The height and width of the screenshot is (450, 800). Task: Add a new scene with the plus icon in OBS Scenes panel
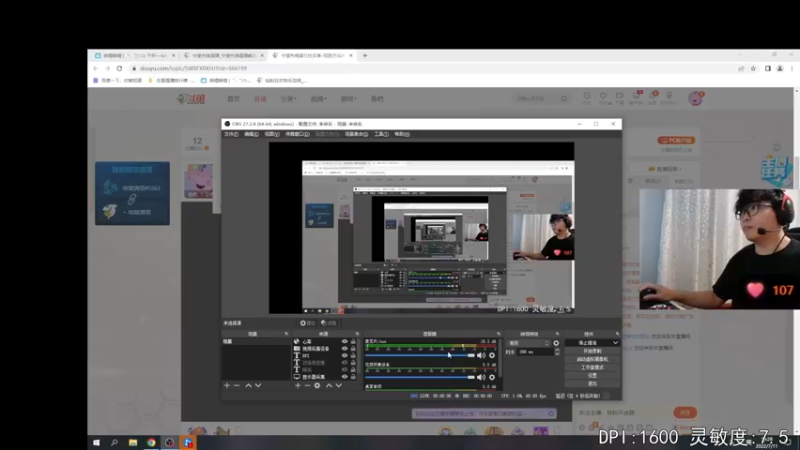(227, 386)
